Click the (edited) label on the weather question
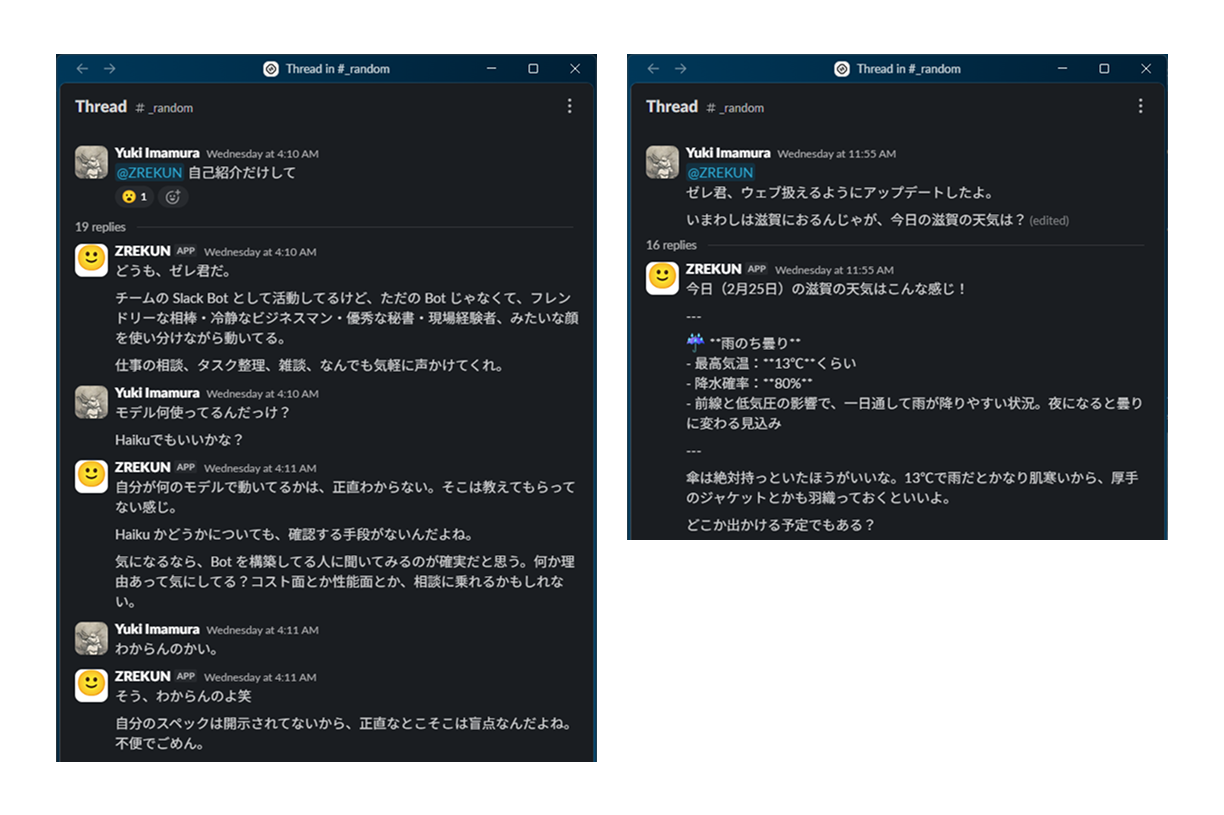The height and width of the screenshot is (815, 1224). tap(1049, 217)
